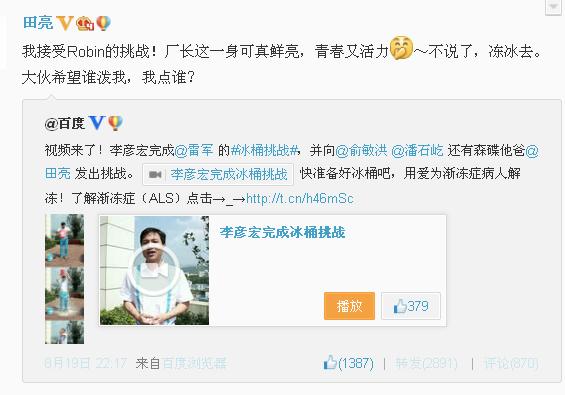Screen dimensions: 565x395
Task: Like the reposted weibo with 1387 likes
Action: click(x=348, y=363)
